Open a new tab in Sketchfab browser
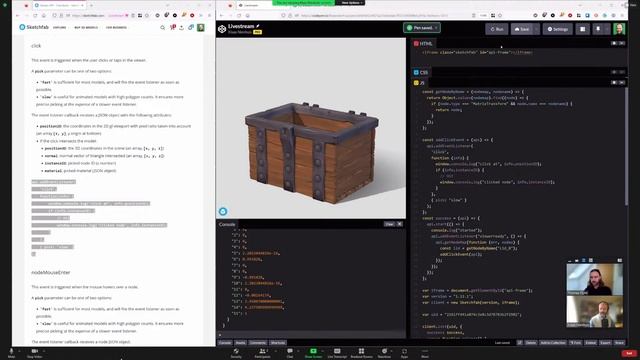The height and width of the screenshot is (360, 640). [91, 5]
